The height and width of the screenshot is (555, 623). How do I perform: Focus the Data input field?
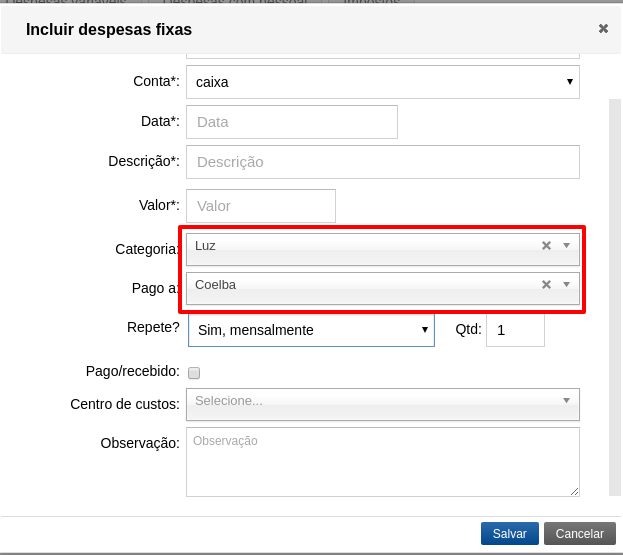[x=291, y=122]
